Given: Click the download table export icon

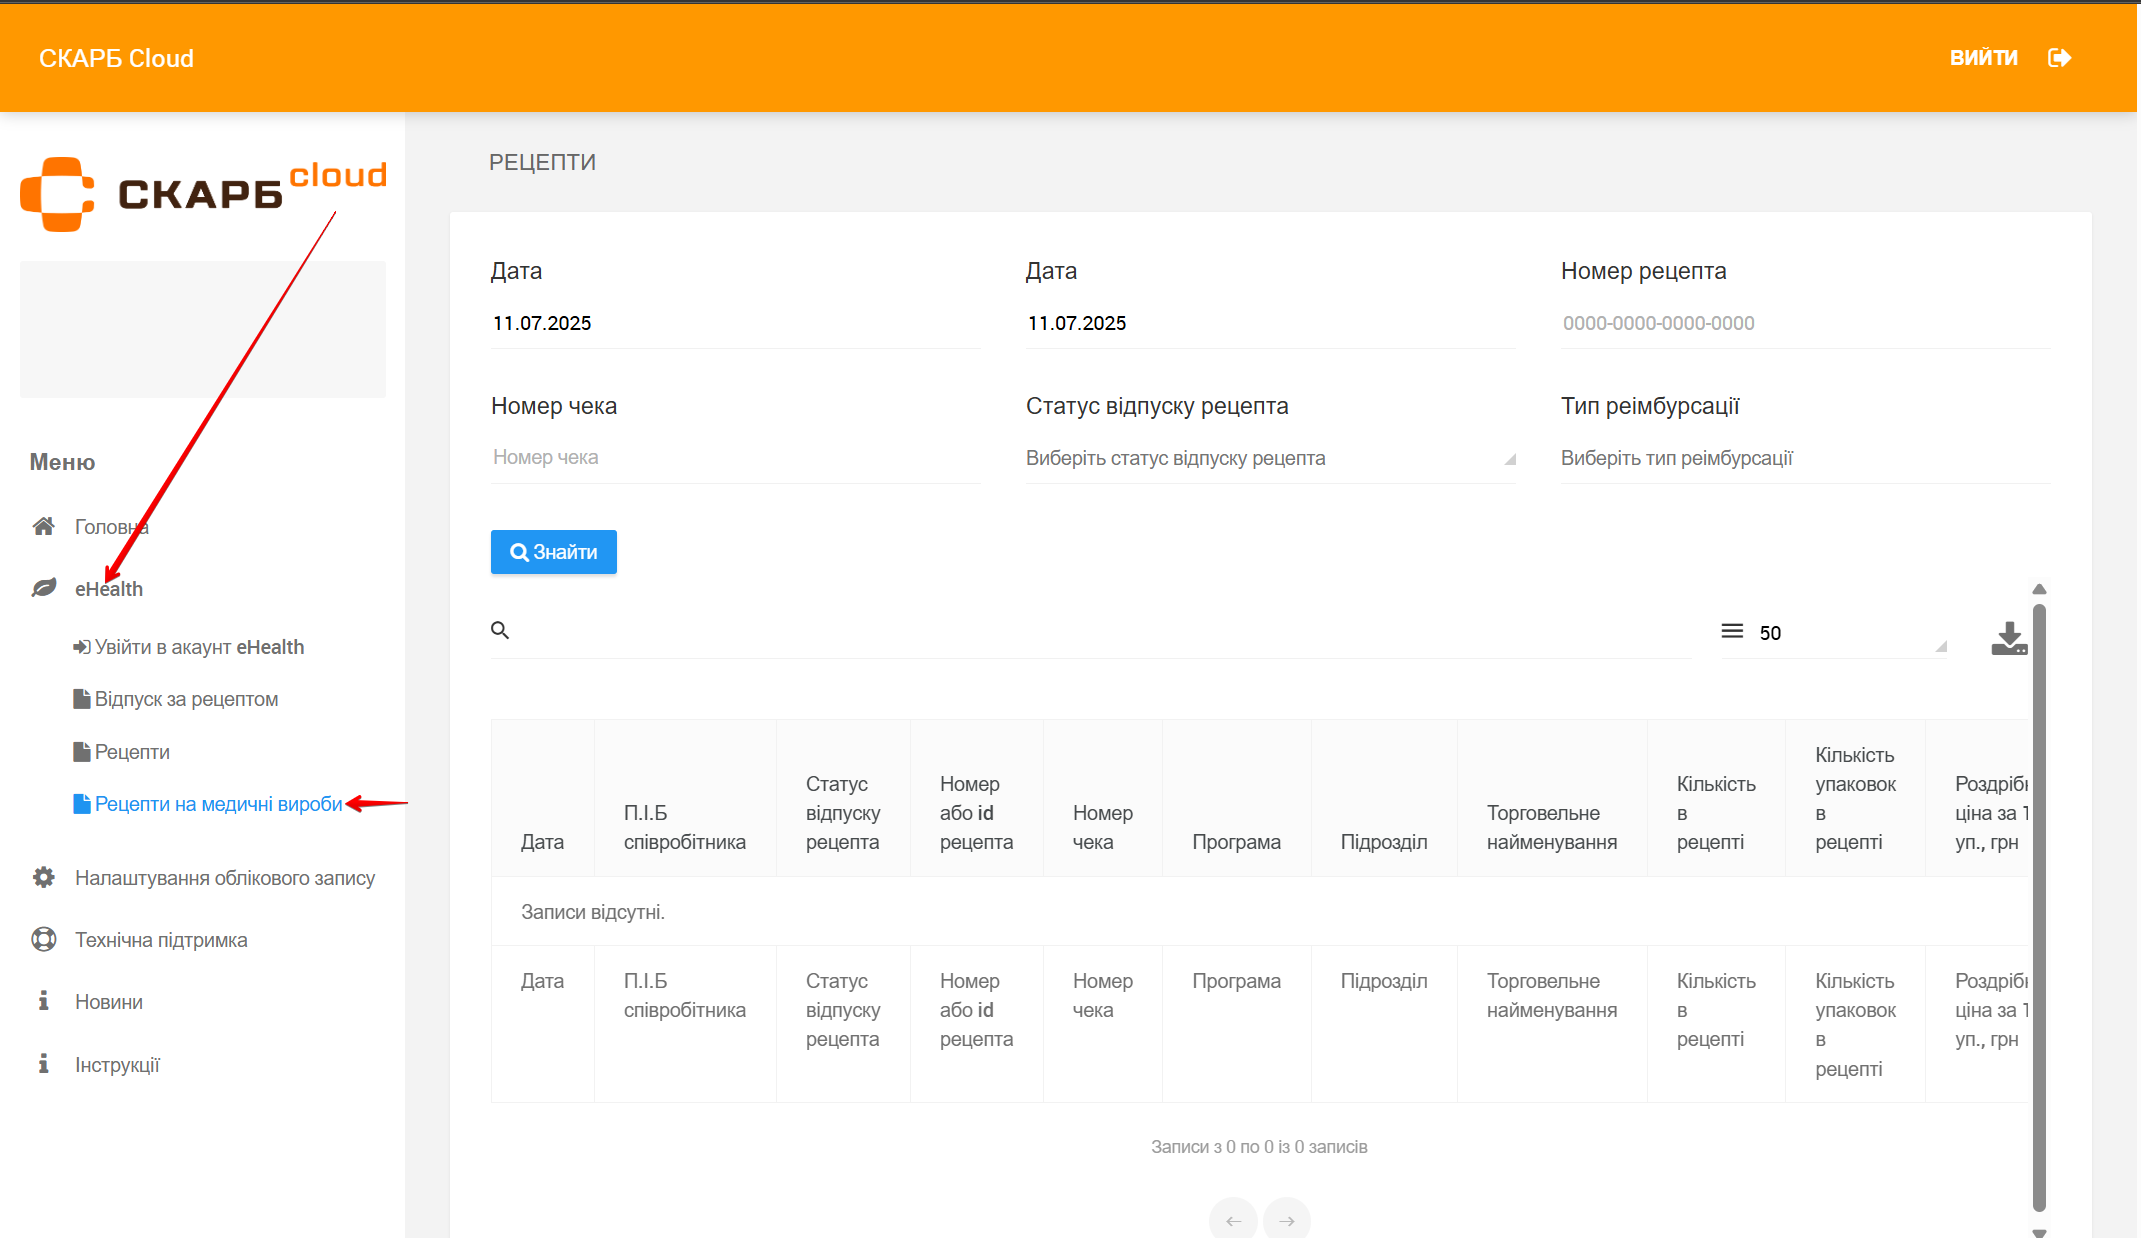Looking at the screenshot, I should pos(2008,637).
